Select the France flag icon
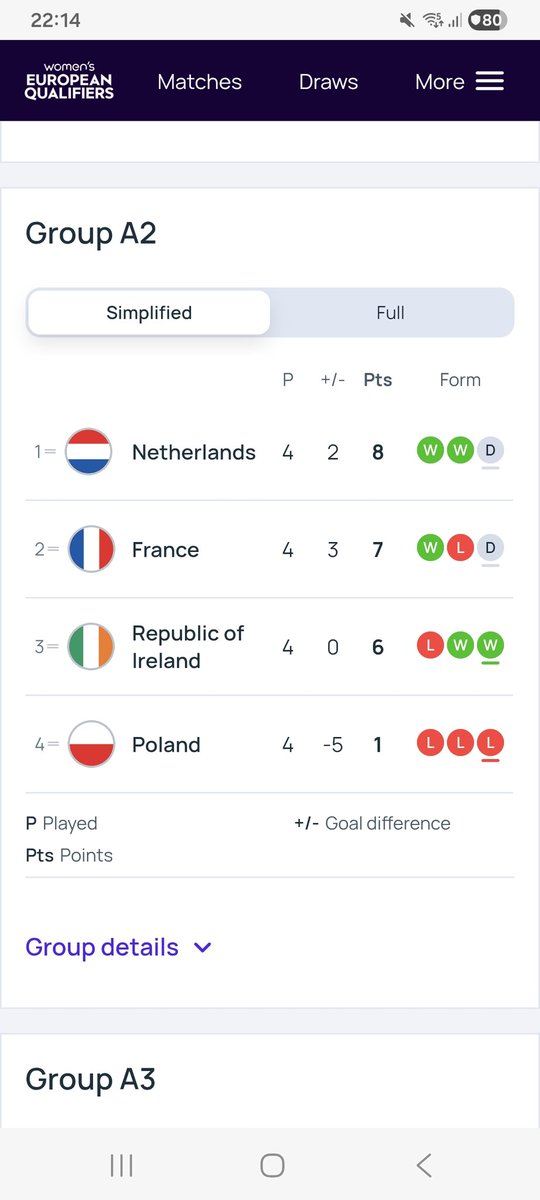540x1200 pixels. [x=91, y=549]
